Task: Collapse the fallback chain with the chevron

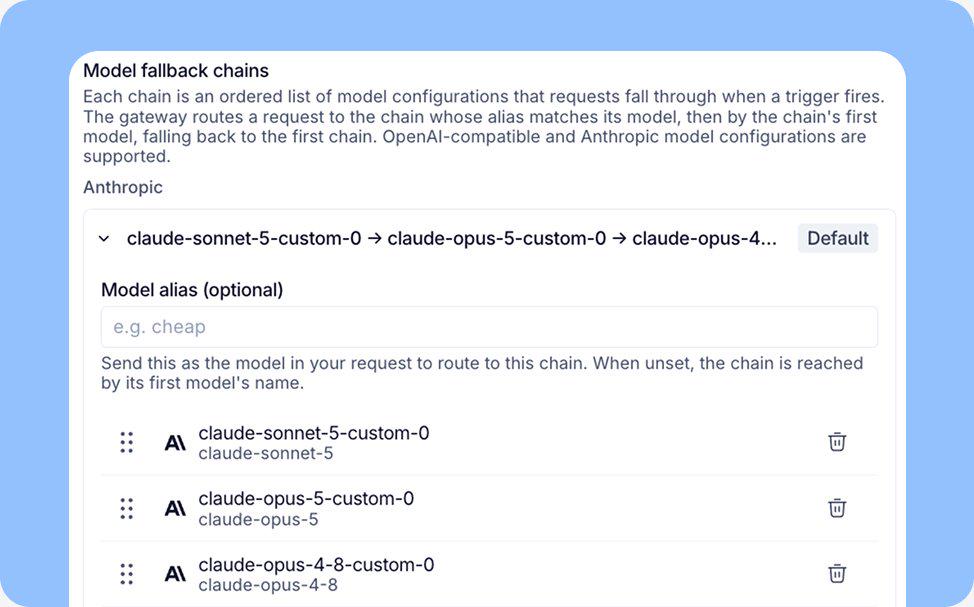Action: coord(104,239)
